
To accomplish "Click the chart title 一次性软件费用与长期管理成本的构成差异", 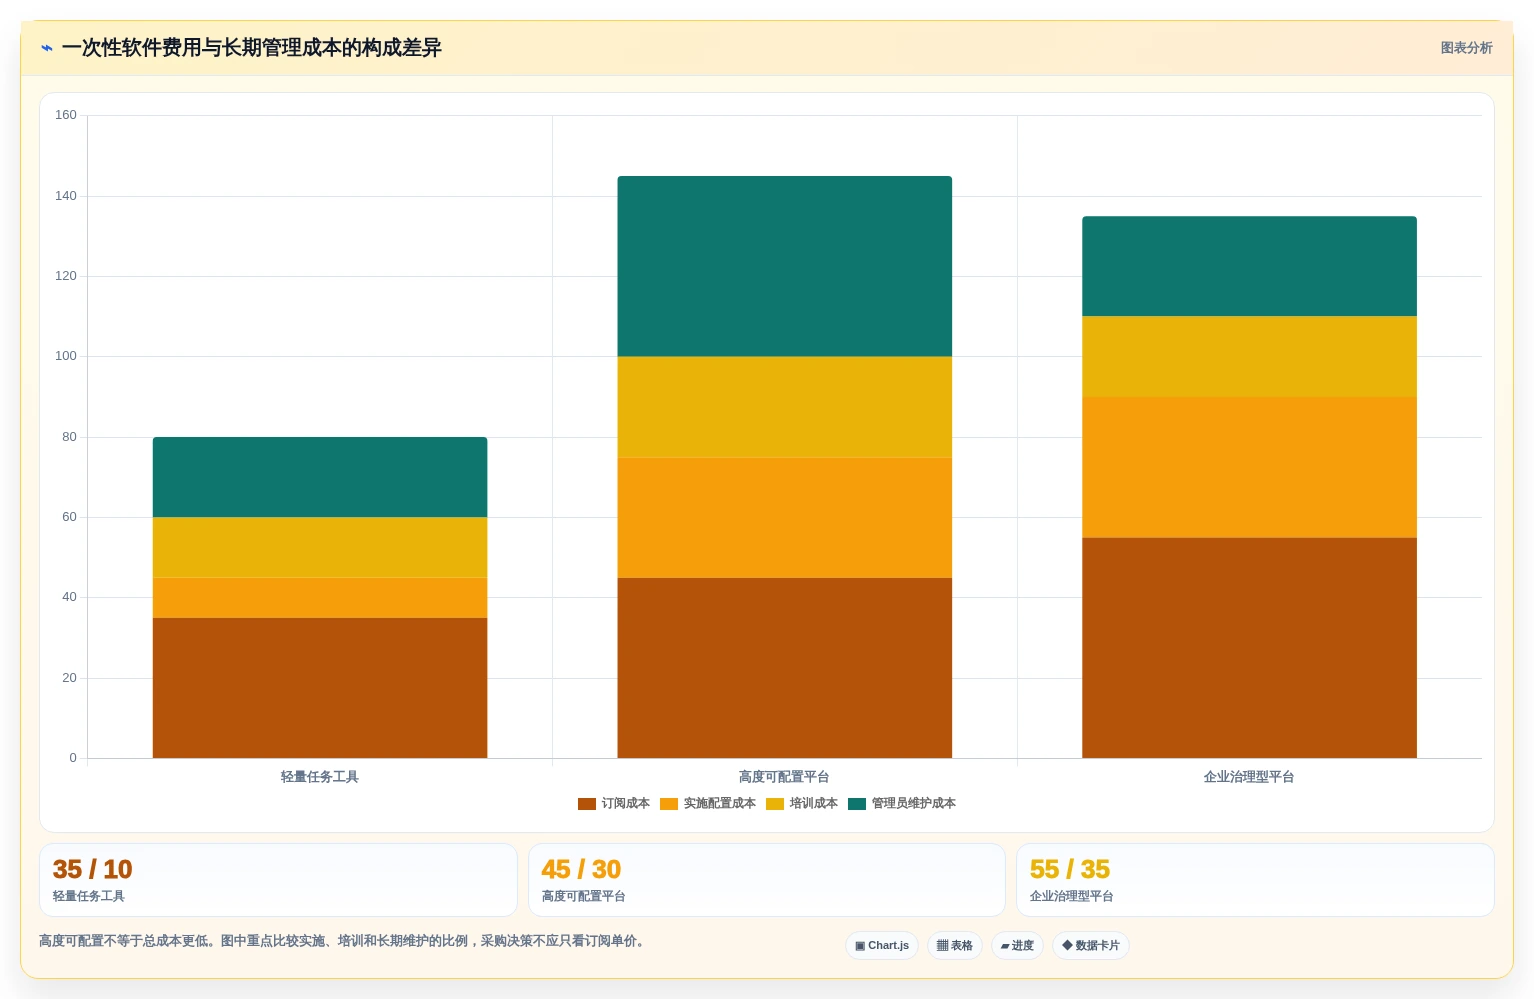I will pyautogui.click(x=252, y=48).
